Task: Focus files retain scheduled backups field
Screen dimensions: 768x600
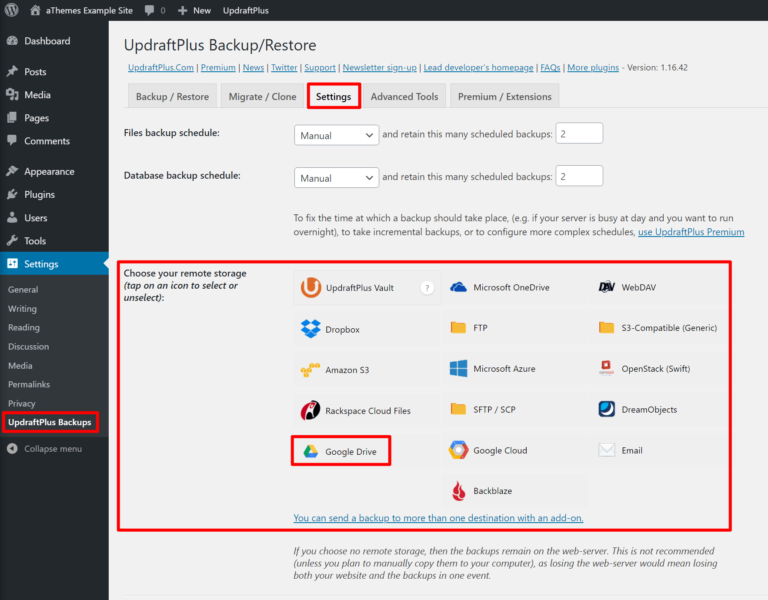Action: (579, 133)
